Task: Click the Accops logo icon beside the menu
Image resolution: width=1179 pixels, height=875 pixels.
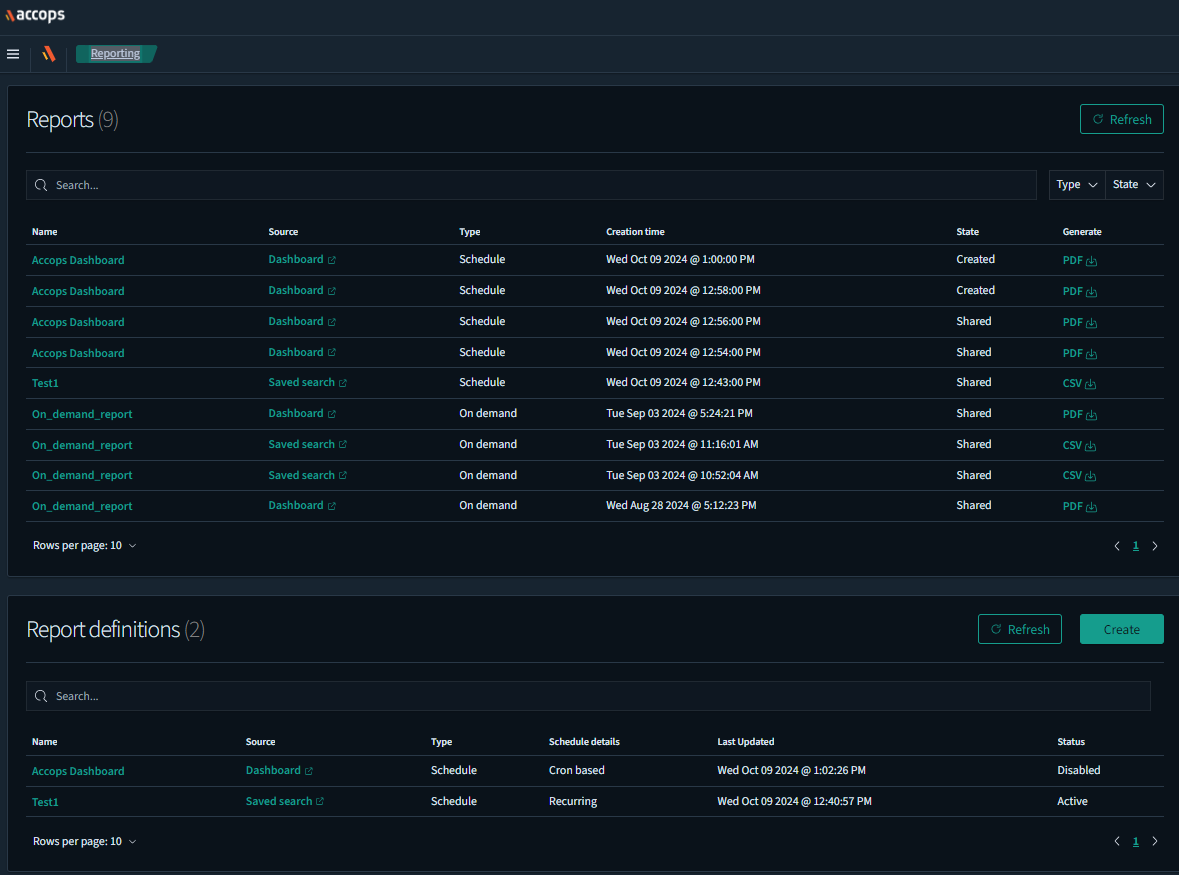Action: tap(48, 54)
